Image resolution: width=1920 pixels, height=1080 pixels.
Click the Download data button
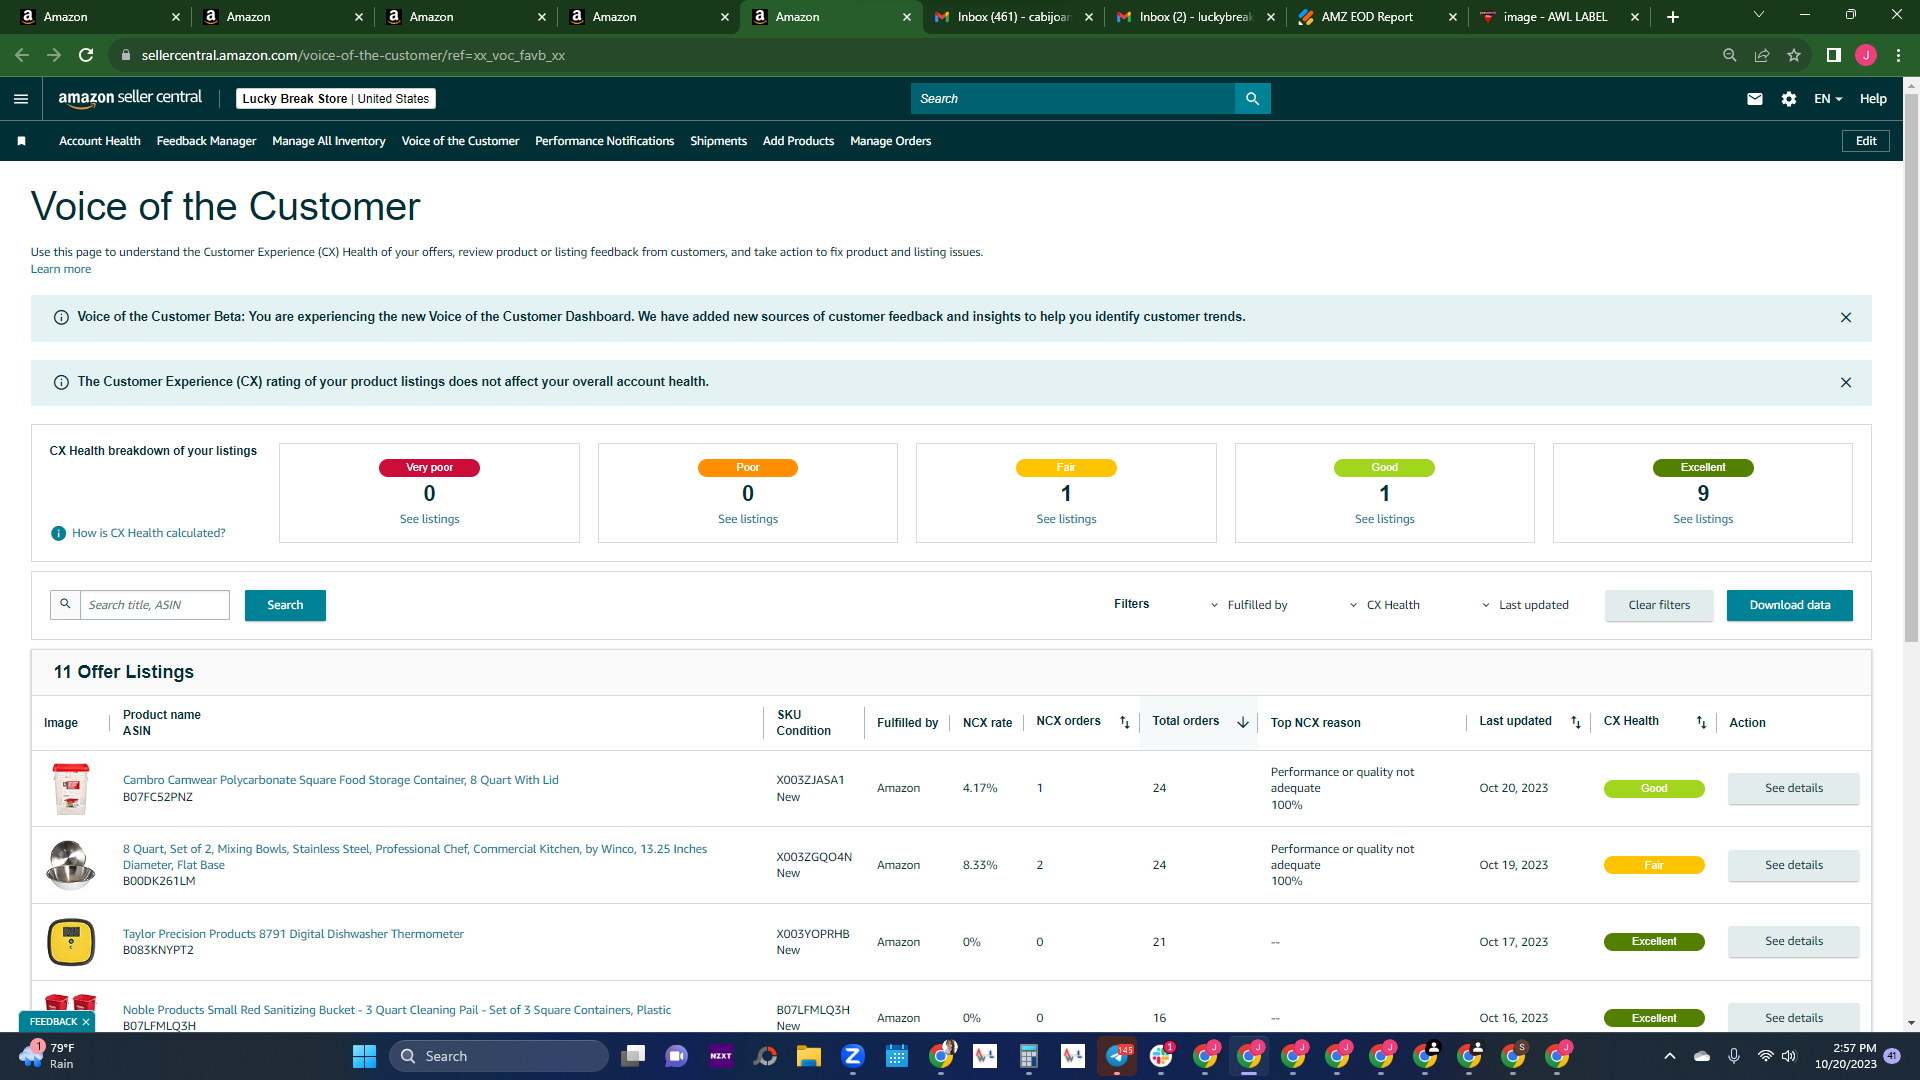(1789, 605)
